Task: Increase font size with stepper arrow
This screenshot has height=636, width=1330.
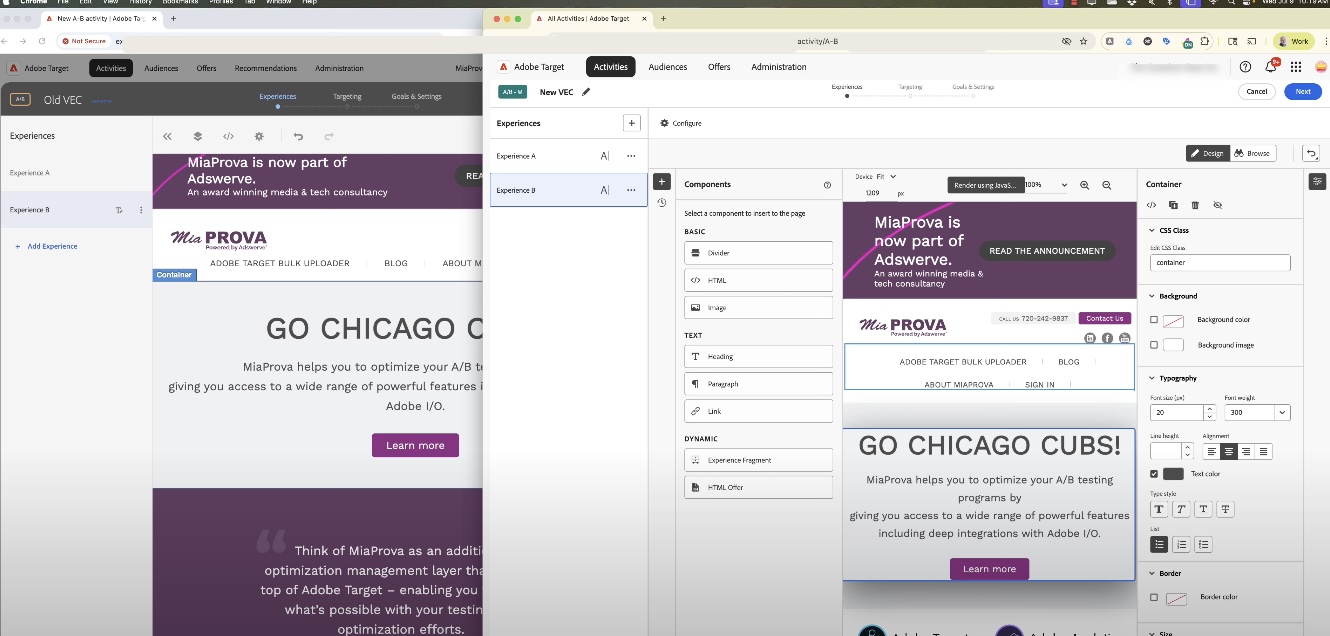Action: (1209, 409)
